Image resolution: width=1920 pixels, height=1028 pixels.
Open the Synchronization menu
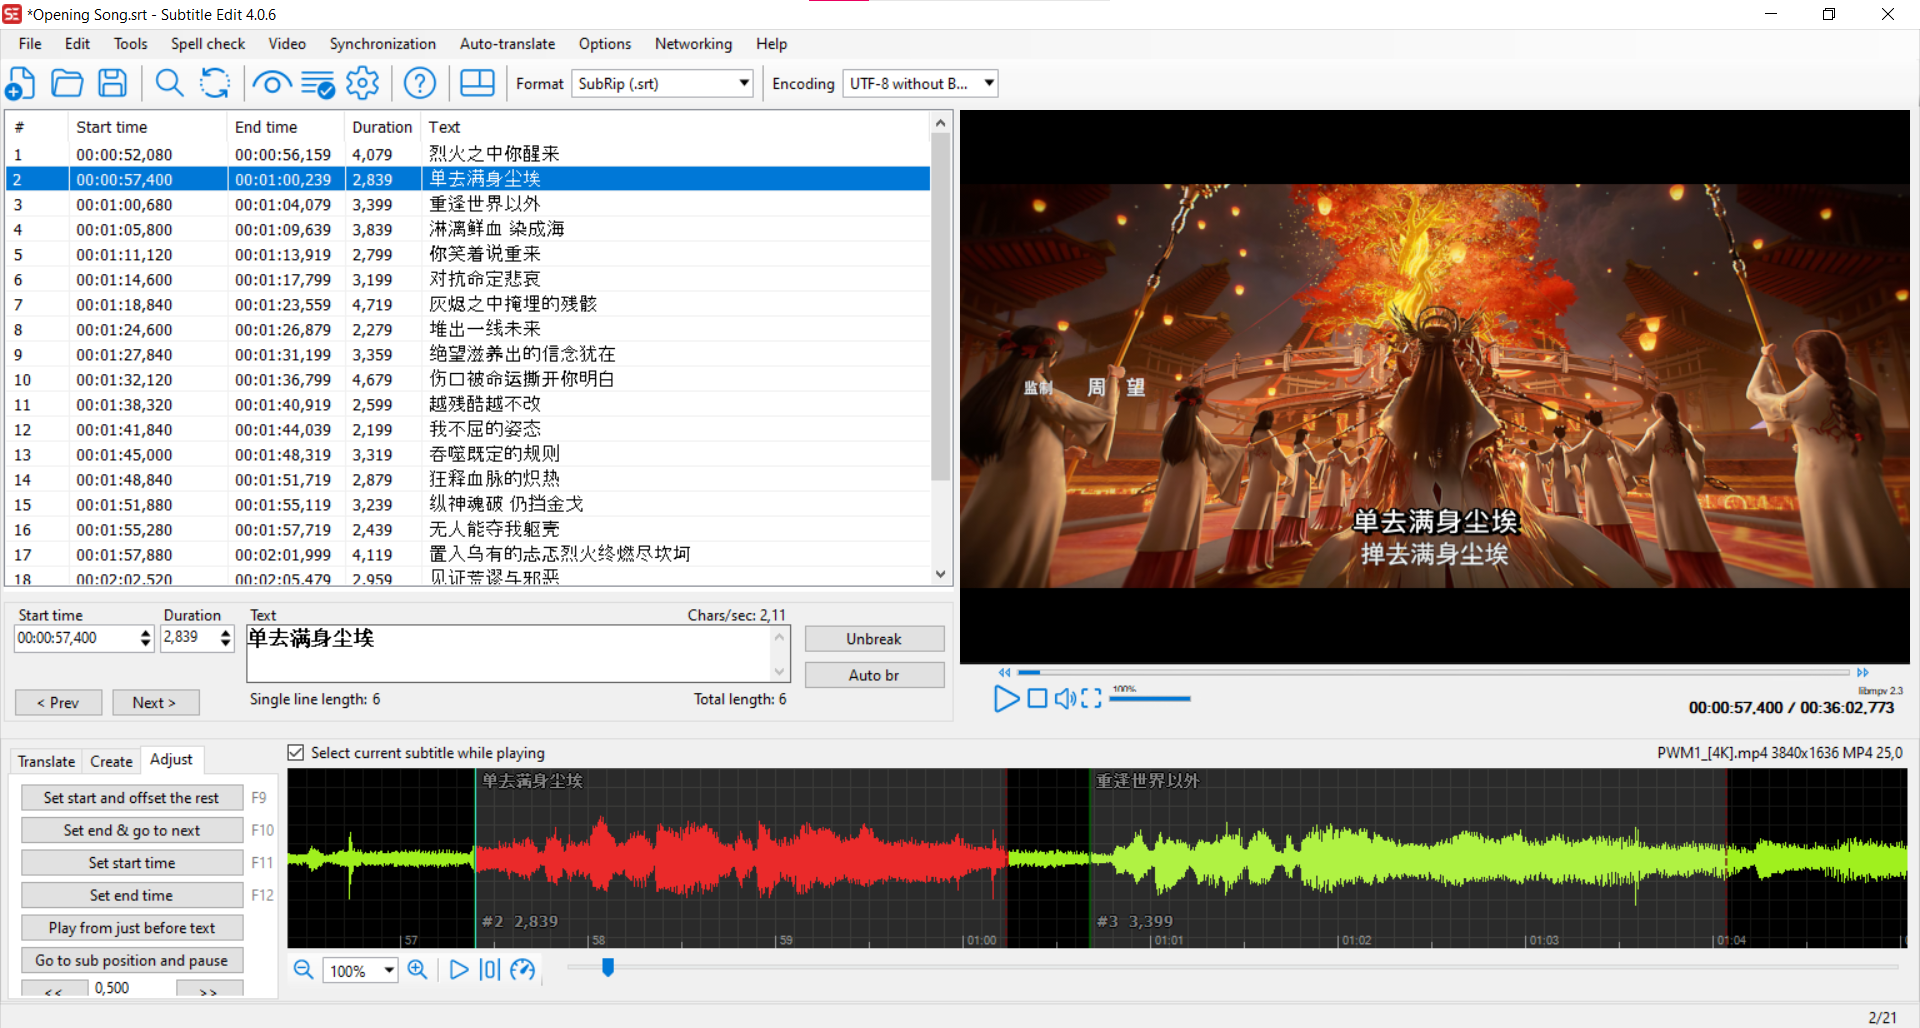coord(383,44)
